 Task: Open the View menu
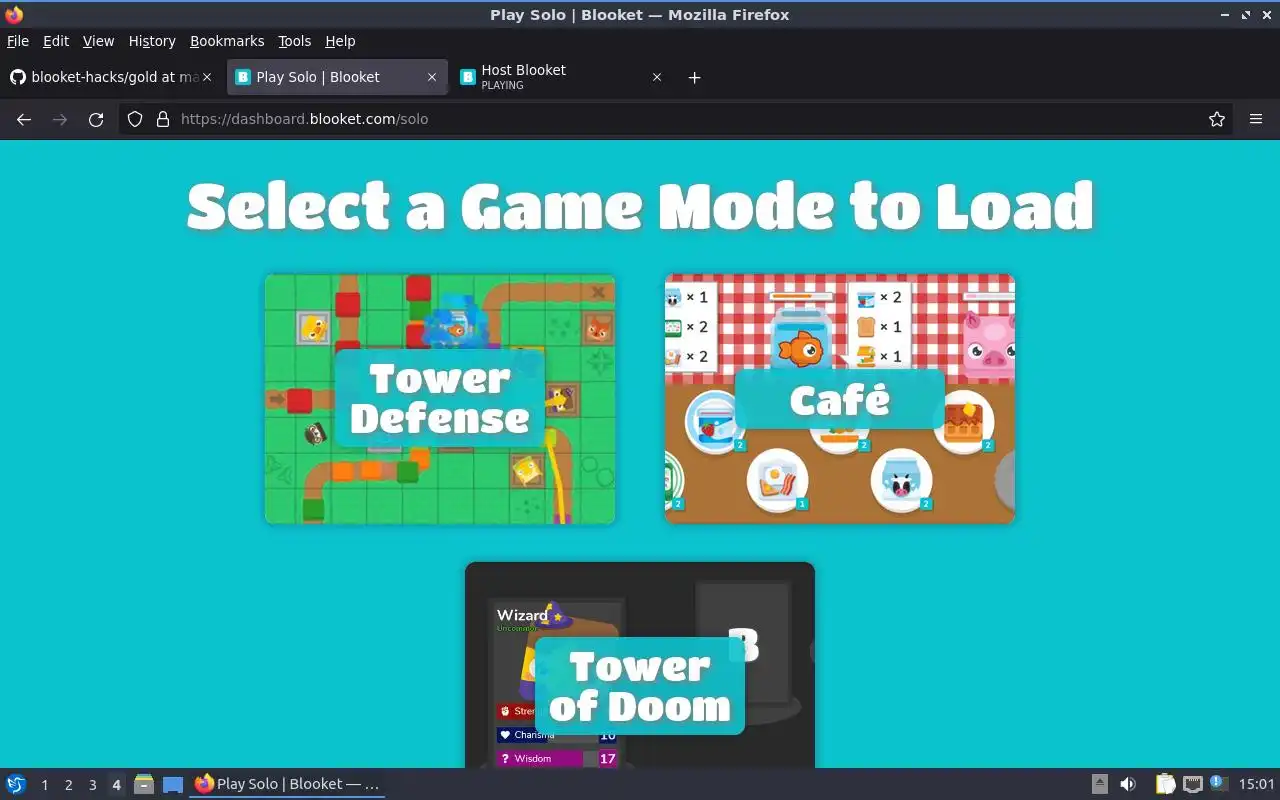point(98,41)
